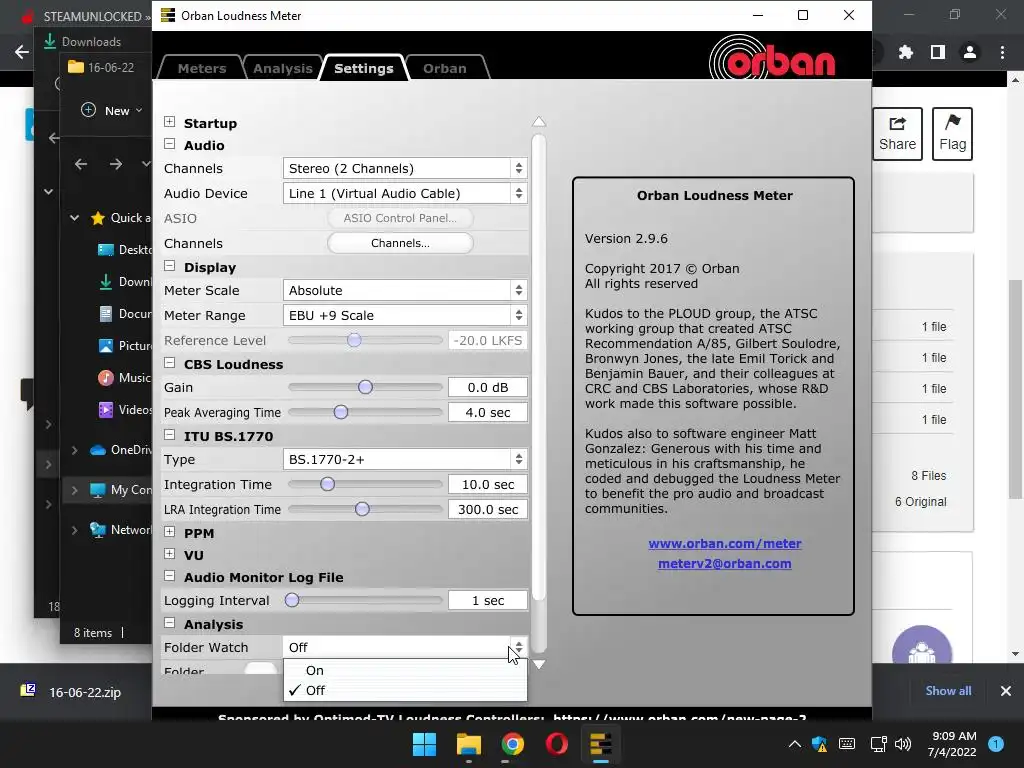1024x768 pixels.
Task: Open Windows Start button
Action: point(424,744)
